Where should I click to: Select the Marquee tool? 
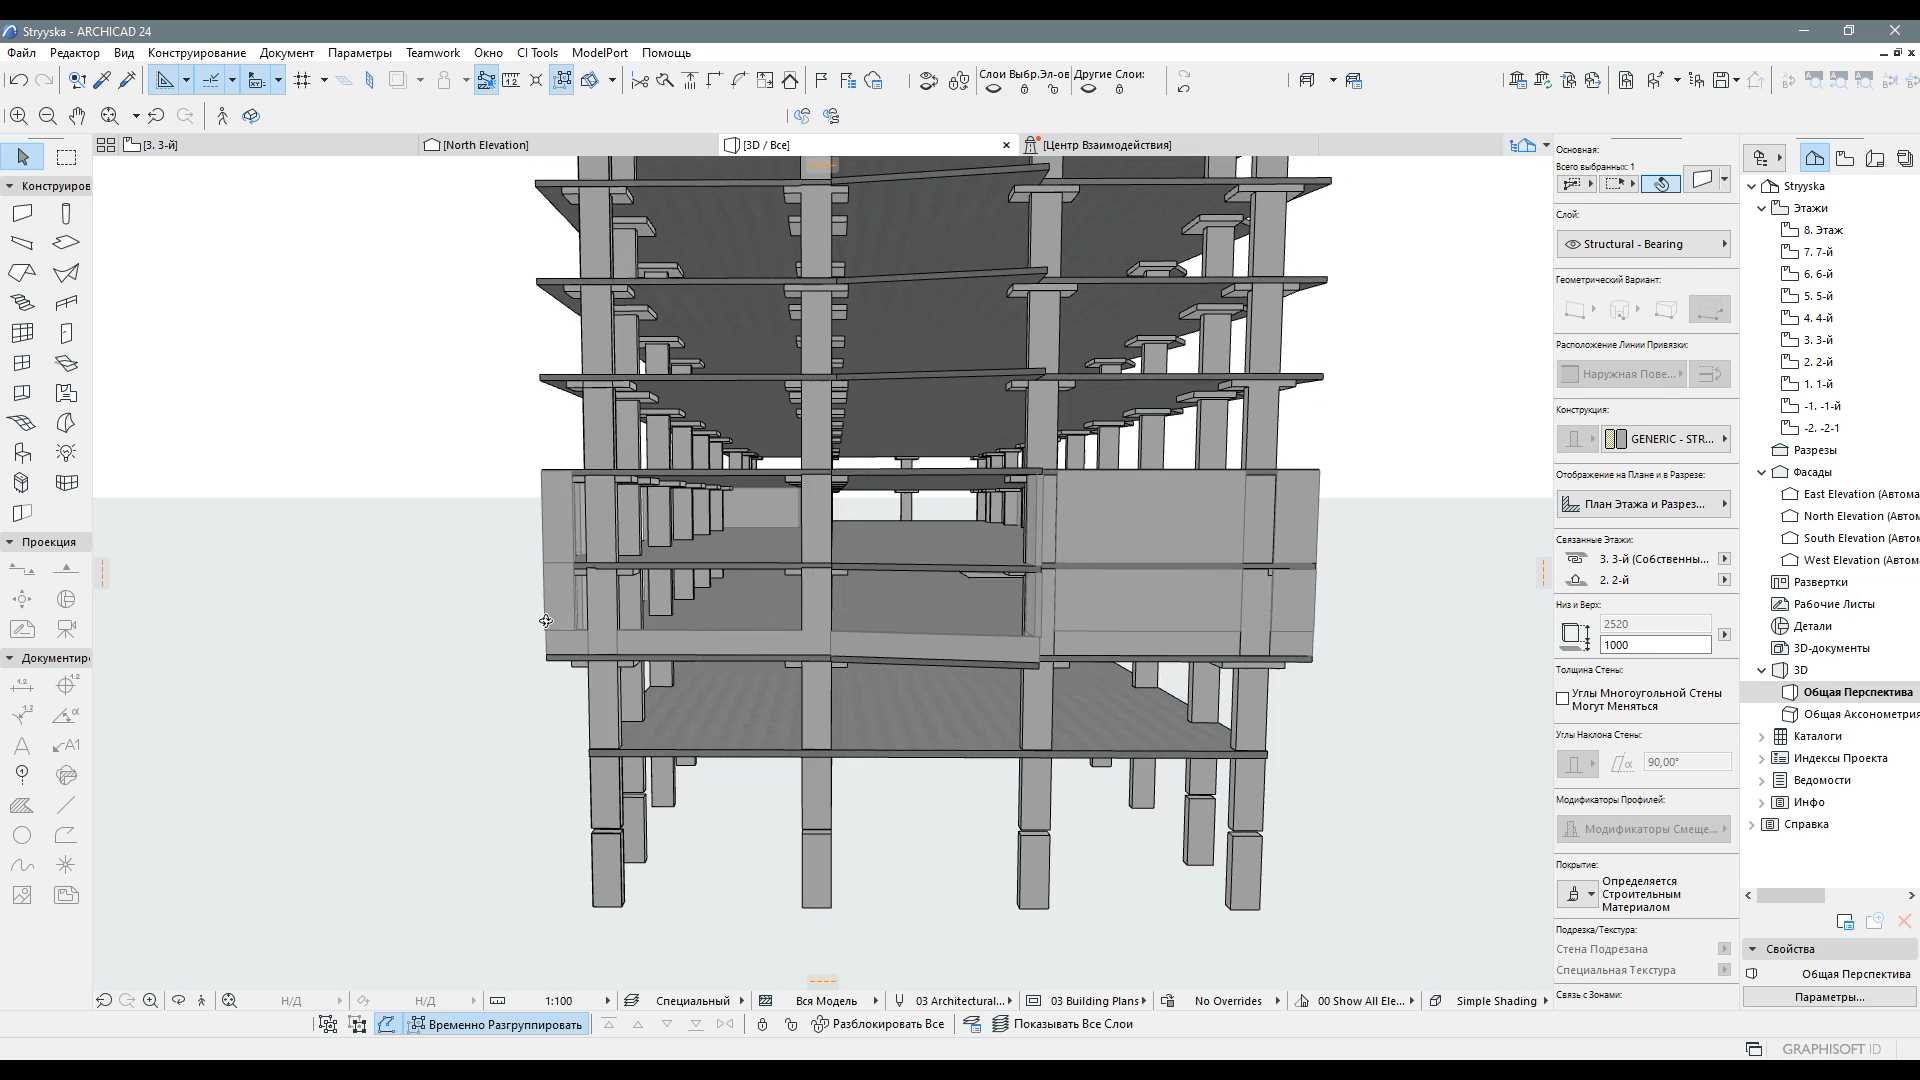tap(66, 157)
